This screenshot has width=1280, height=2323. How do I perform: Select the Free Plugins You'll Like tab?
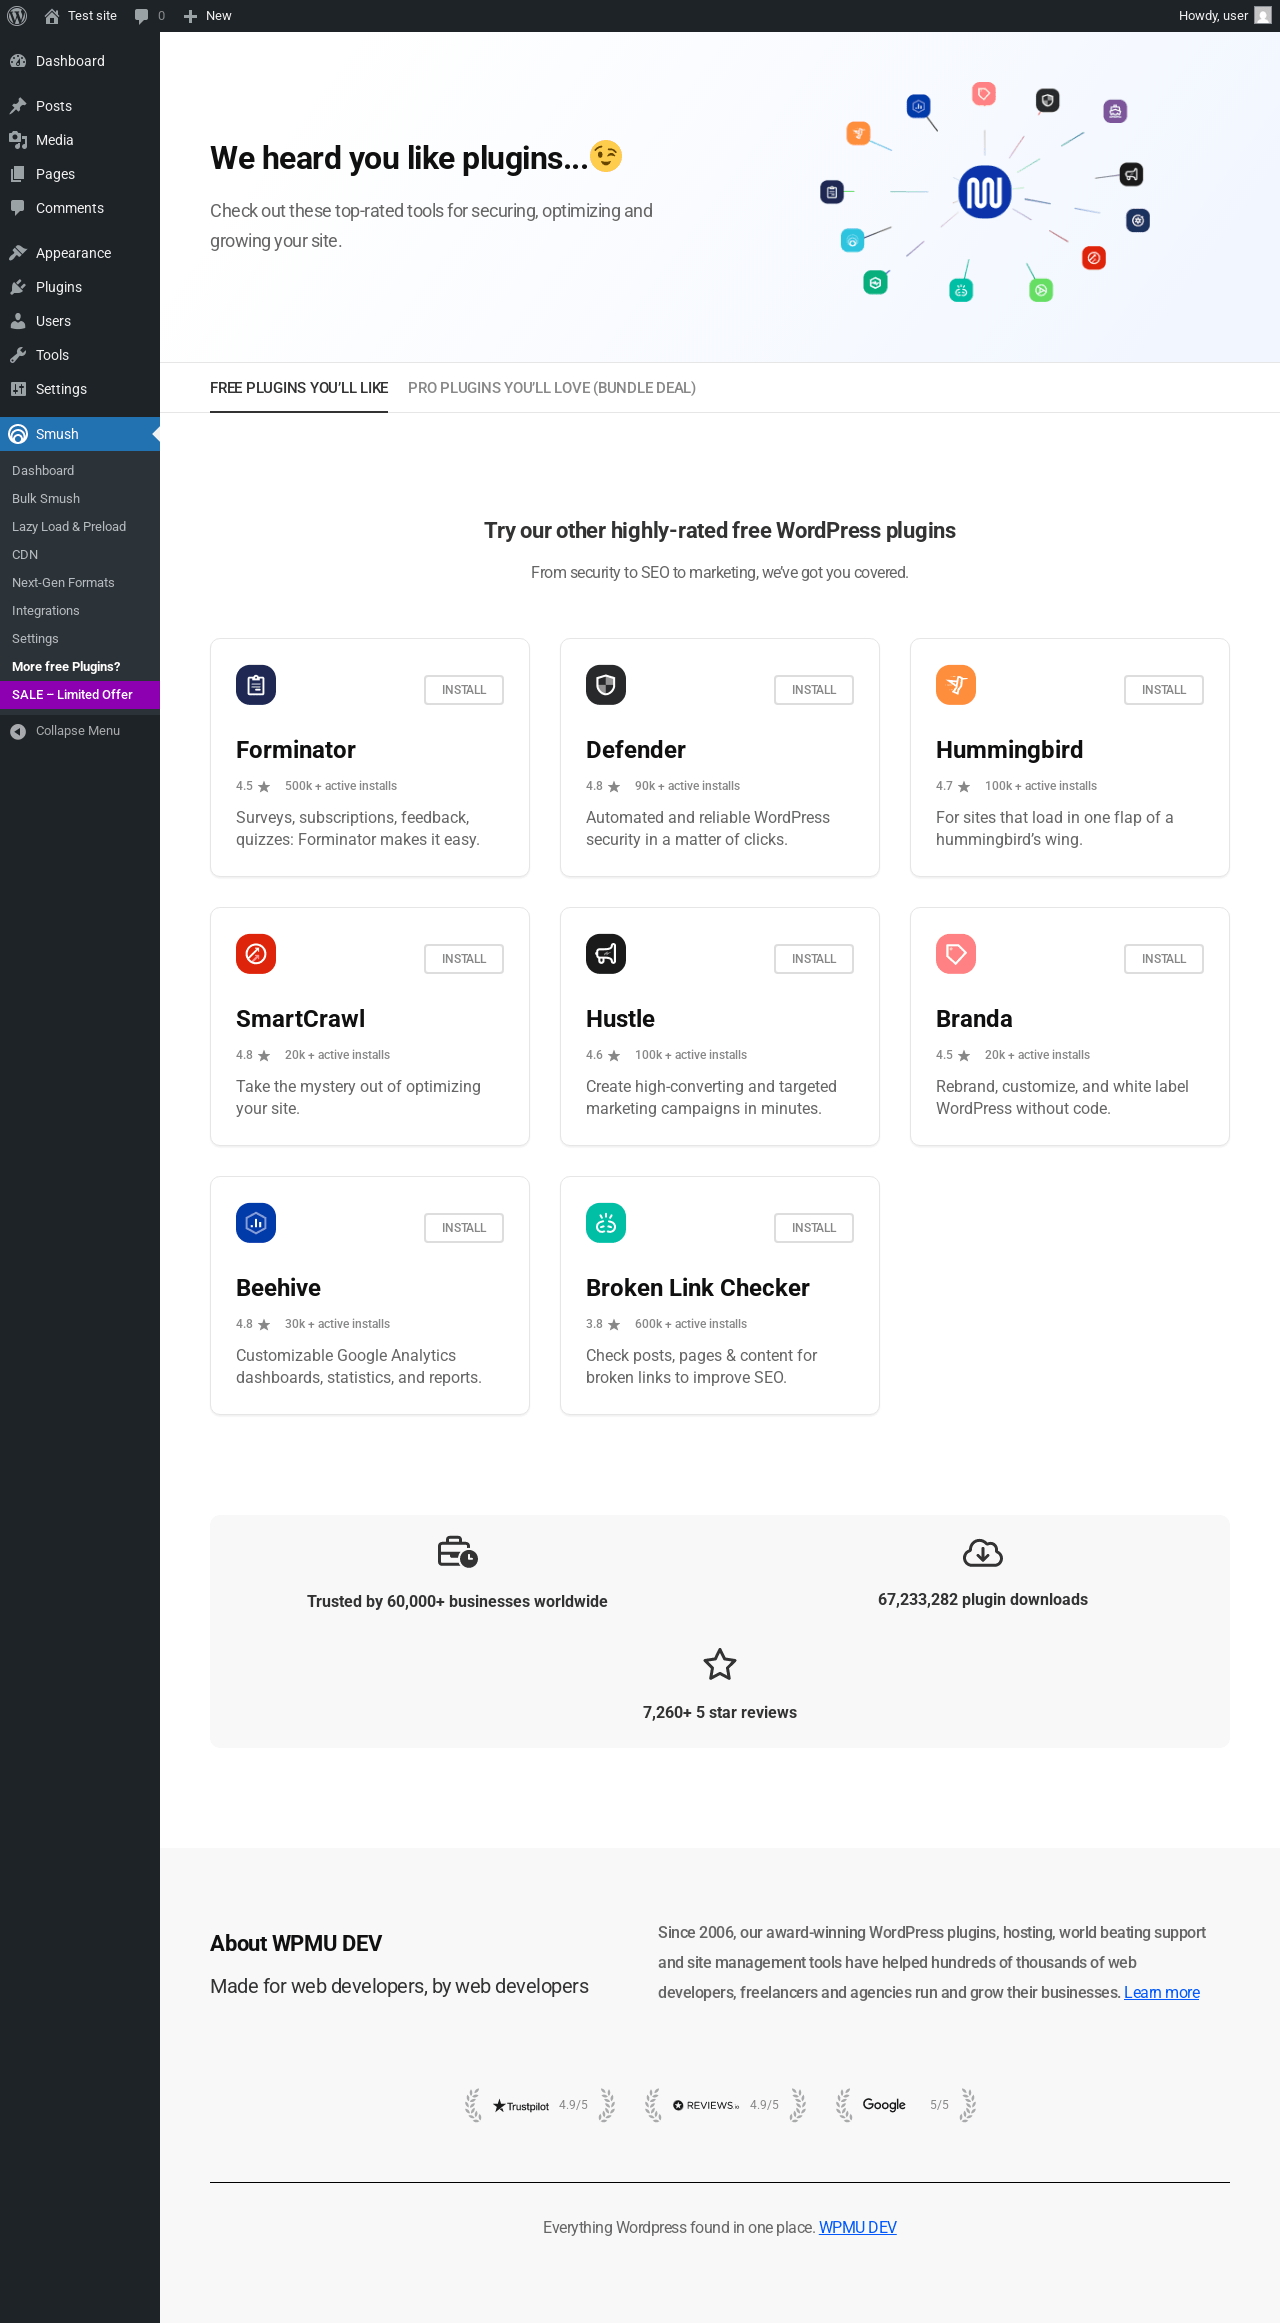(x=299, y=388)
